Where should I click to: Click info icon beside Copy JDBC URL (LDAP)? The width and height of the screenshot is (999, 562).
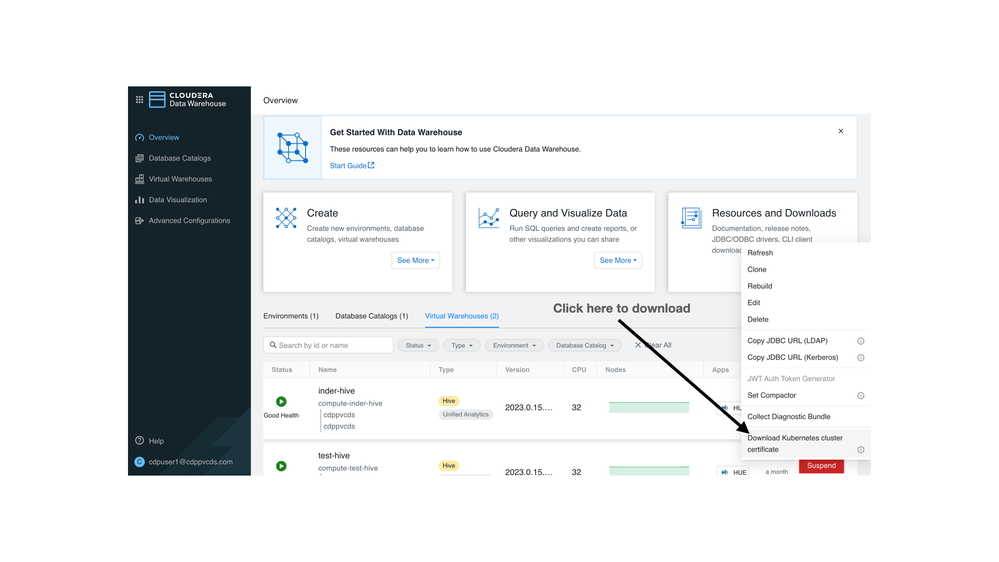coord(861,341)
